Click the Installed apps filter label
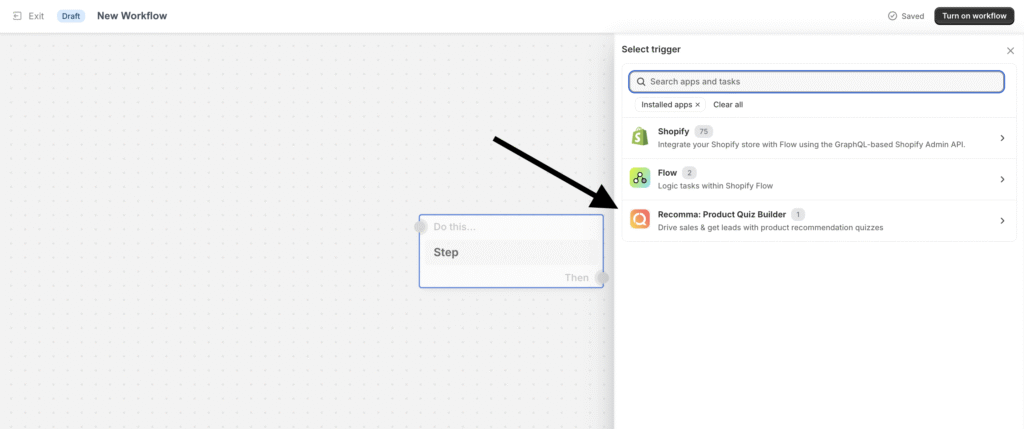1024x429 pixels. [x=666, y=104]
